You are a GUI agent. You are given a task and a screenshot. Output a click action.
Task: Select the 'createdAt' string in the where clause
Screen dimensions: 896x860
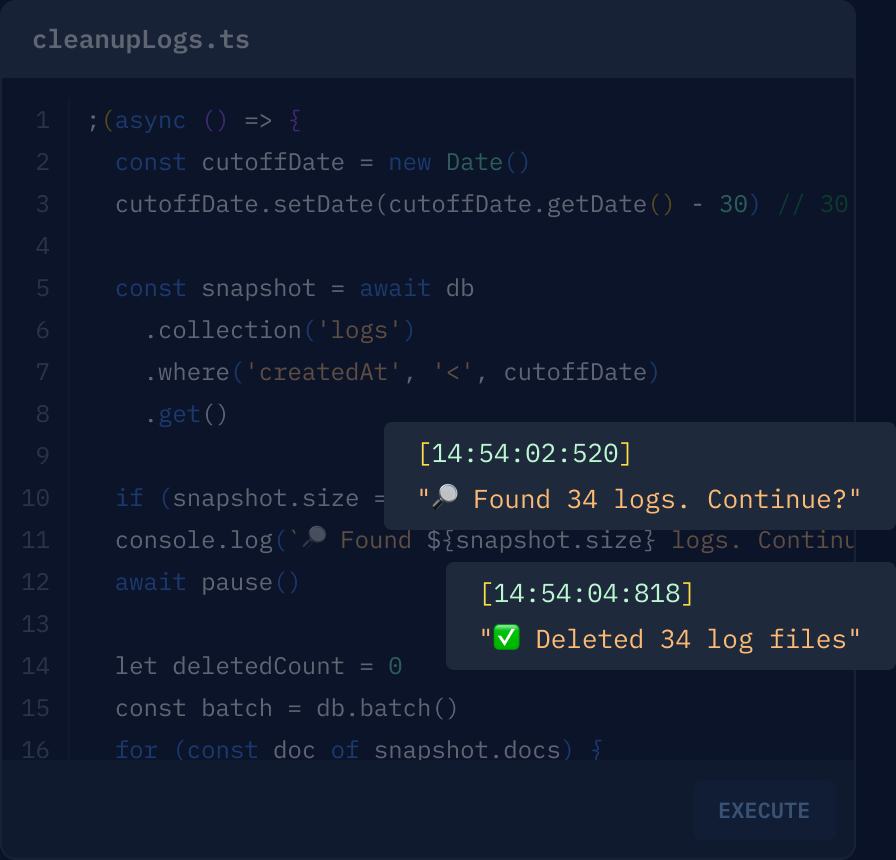coord(321,372)
